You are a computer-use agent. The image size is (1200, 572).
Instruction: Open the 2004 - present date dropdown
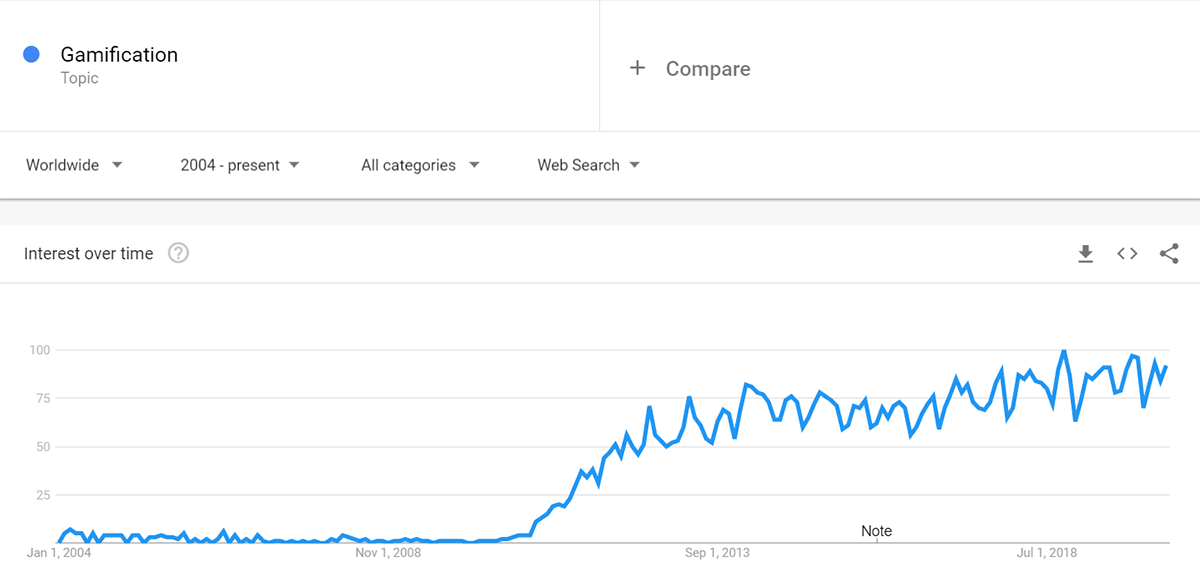click(x=240, y=165)
